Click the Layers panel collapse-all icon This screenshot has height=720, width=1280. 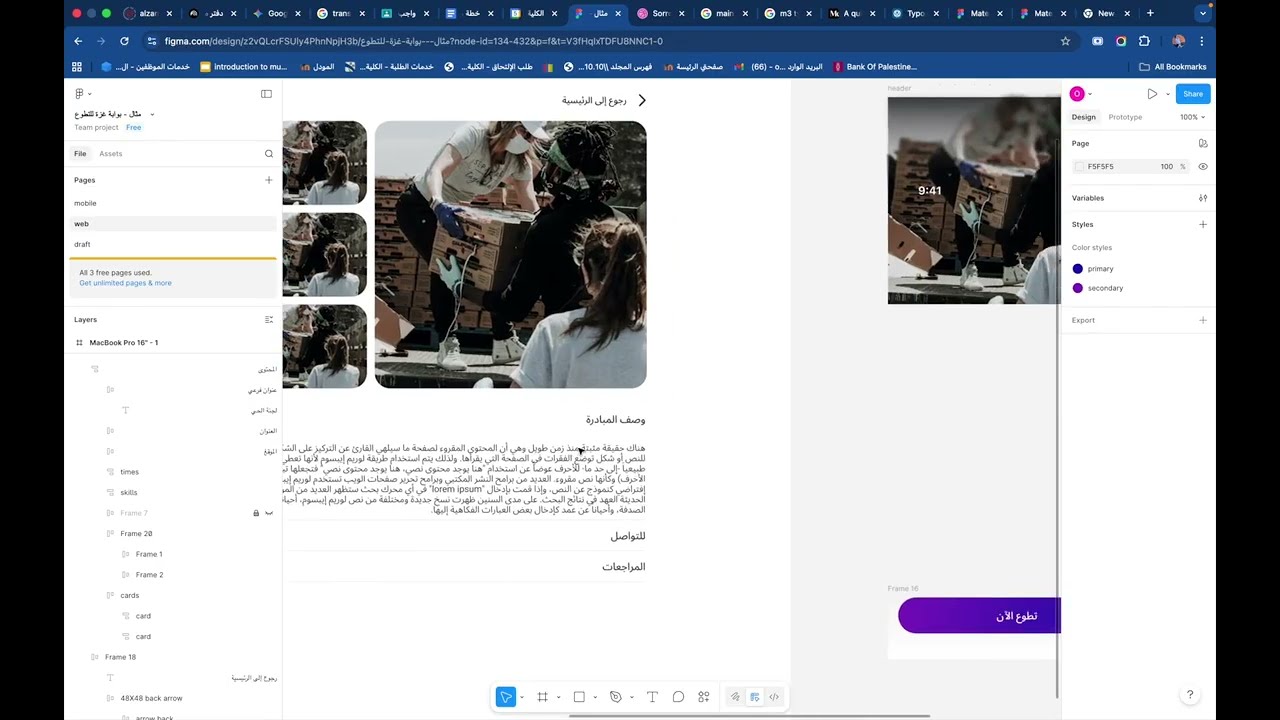click(x=268, y=320)
